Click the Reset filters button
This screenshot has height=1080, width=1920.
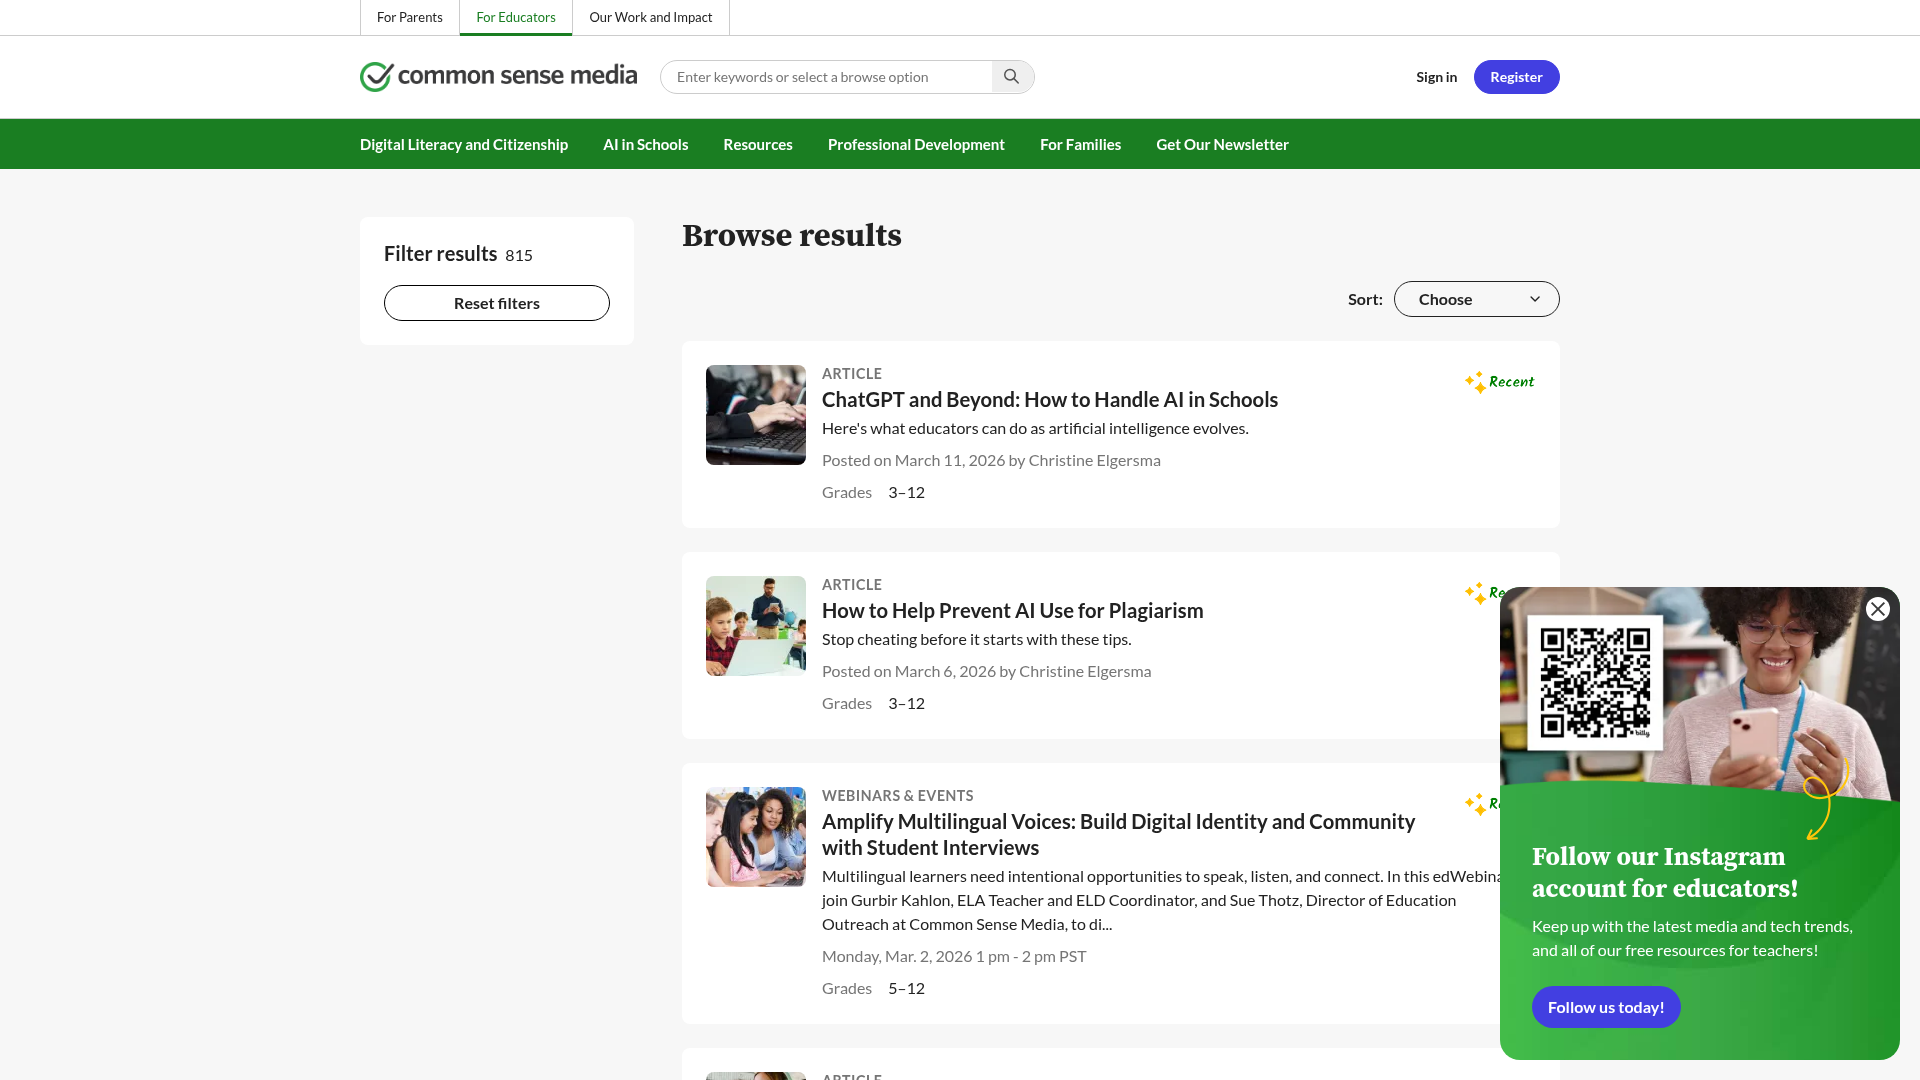tap(497, 303)
